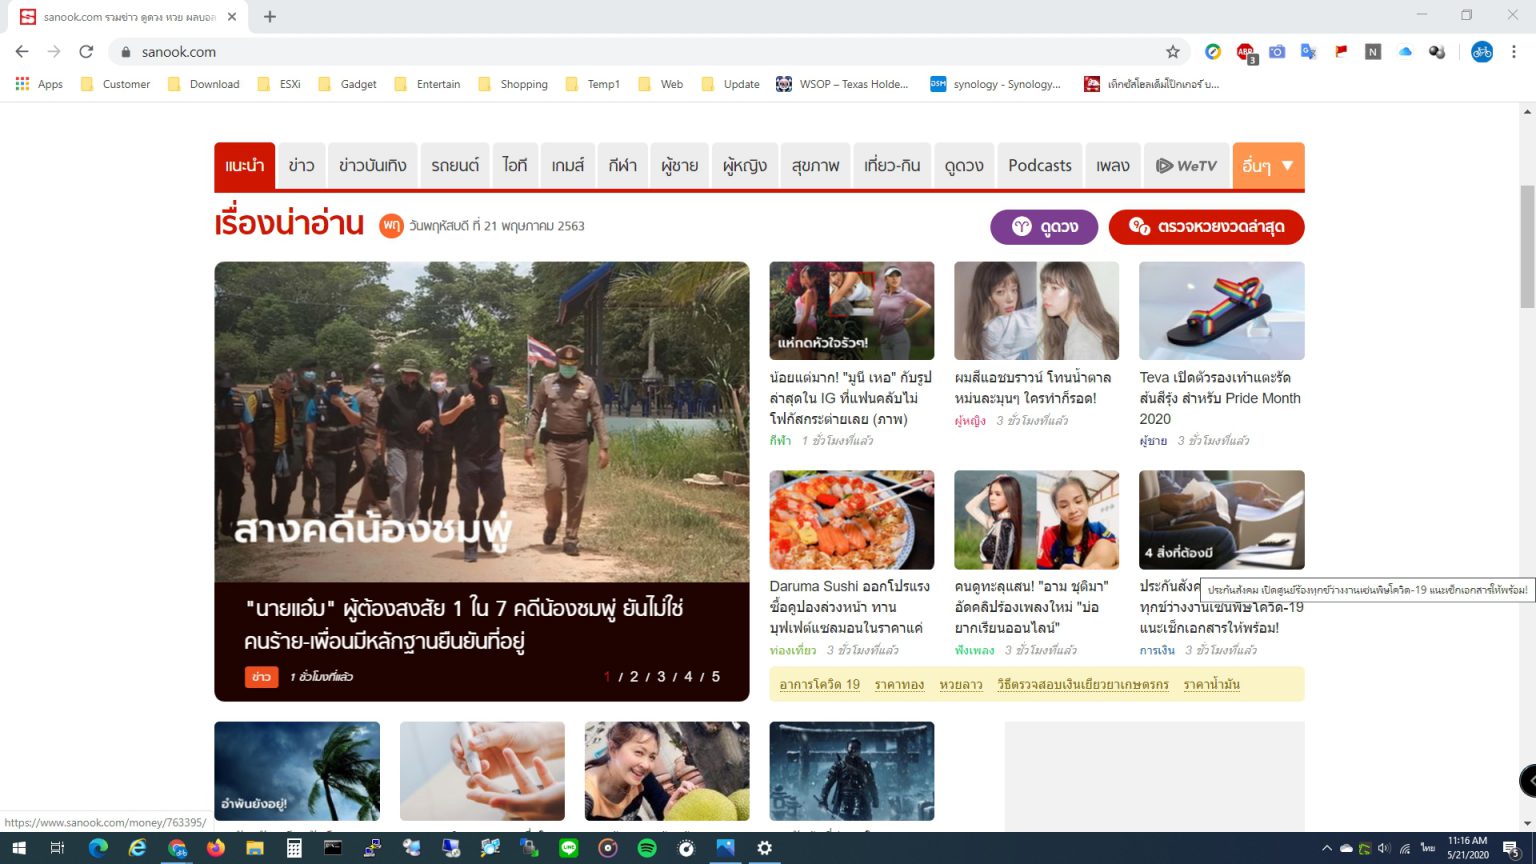Click the screenshot camera extension icon
This screenshot has width=1536, height=864.
point(1275,51)
